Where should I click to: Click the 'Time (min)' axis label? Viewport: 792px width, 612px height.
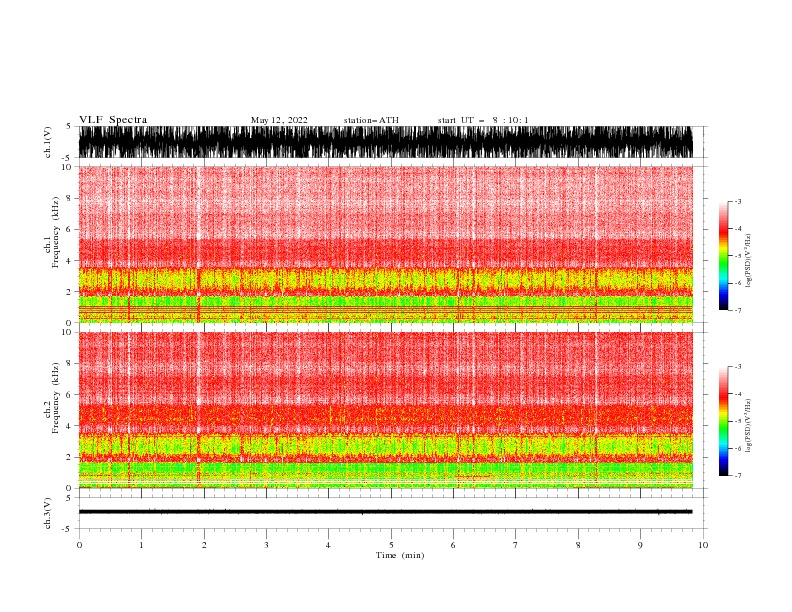pyautogui.click(x=400, y=555)
